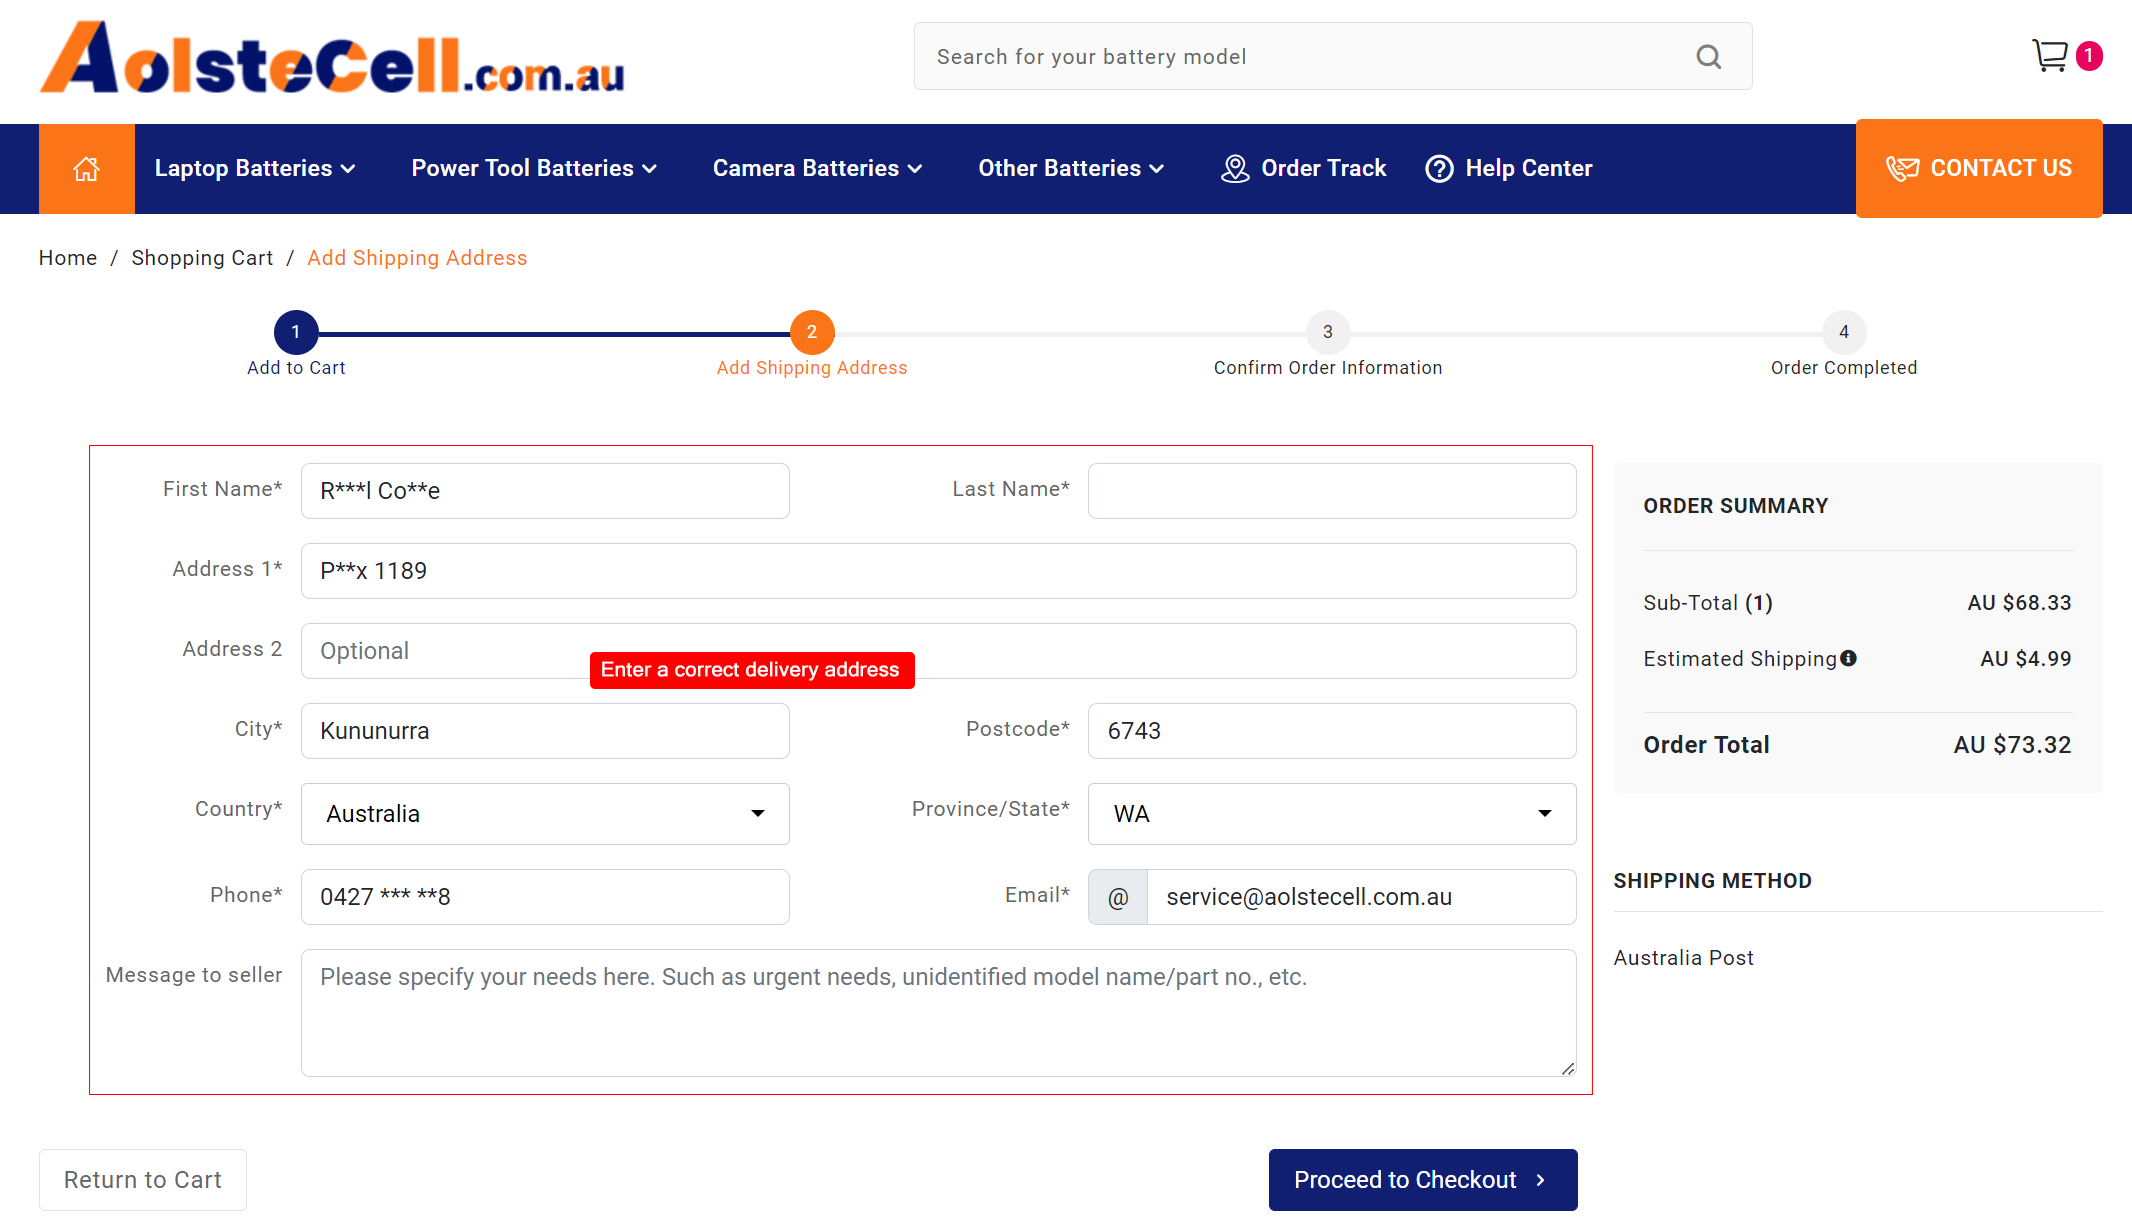The image size is (2132, 1224).
Task: Open Help Center page
Action: 1509,169
